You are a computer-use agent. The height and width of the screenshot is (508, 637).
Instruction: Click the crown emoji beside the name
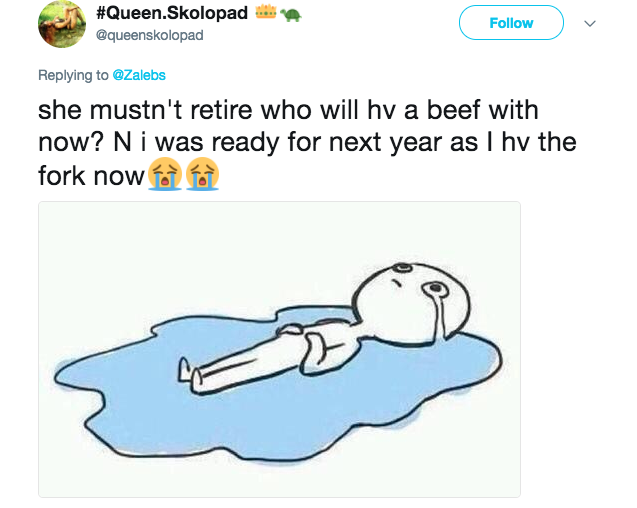(x=266, y=12)
